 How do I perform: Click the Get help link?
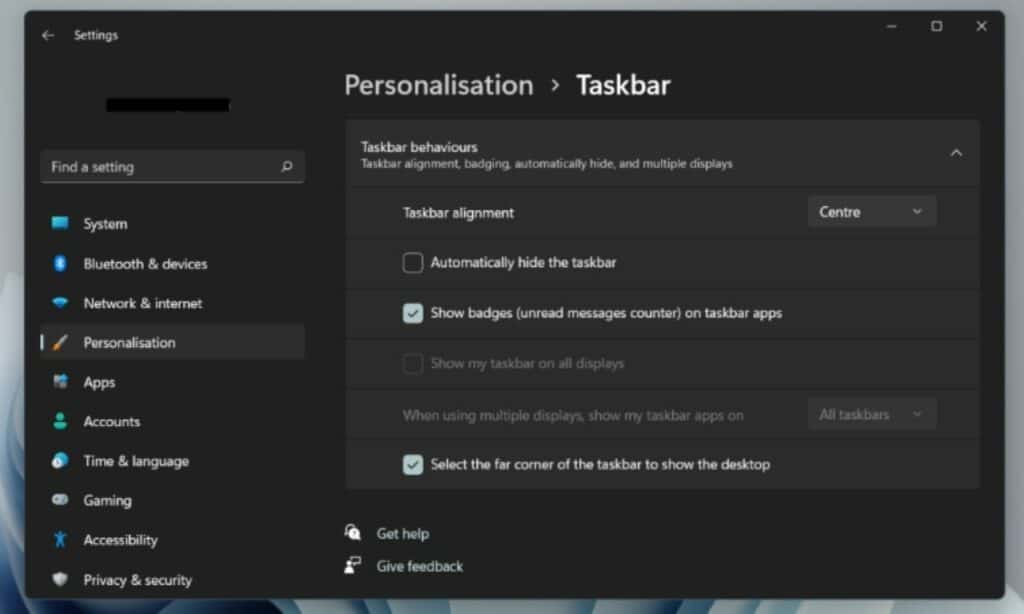coord(403,533)
